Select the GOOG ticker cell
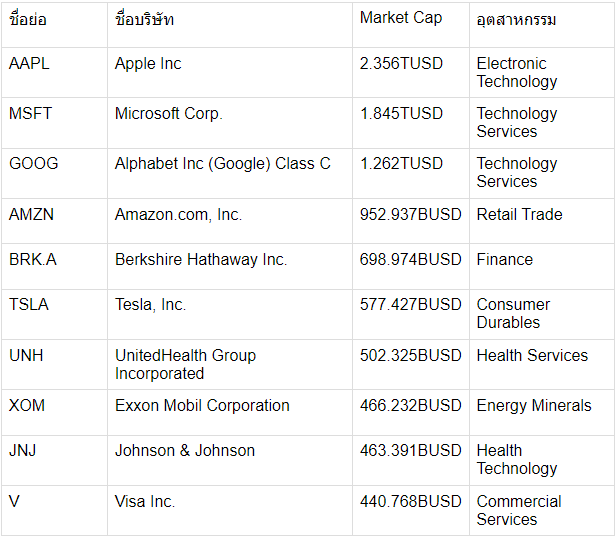 33,164
